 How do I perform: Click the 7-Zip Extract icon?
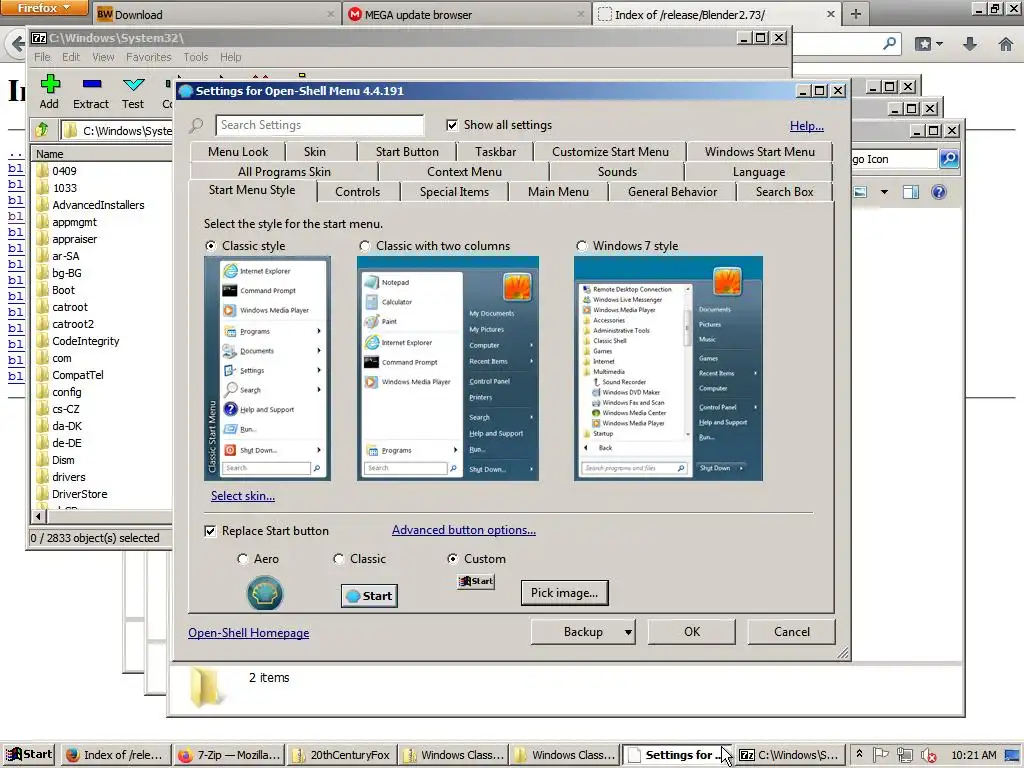(92, 84)
